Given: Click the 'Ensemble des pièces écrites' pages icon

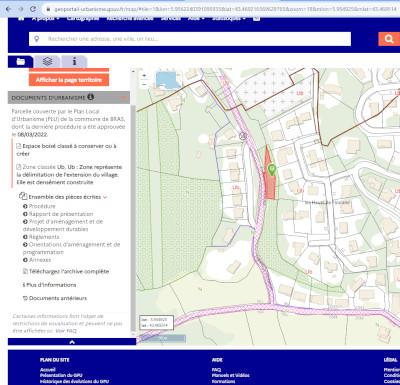Looking at the screenshot, I should coord(23,196).
